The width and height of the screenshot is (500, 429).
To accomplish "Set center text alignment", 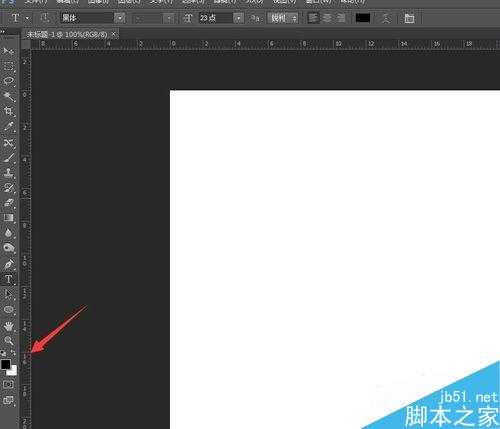I will click(327, 18).
